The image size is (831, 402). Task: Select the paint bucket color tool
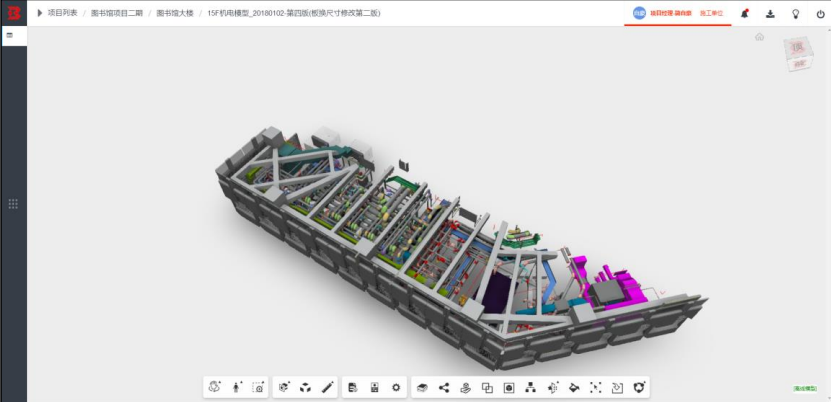[x=574, y=388]
